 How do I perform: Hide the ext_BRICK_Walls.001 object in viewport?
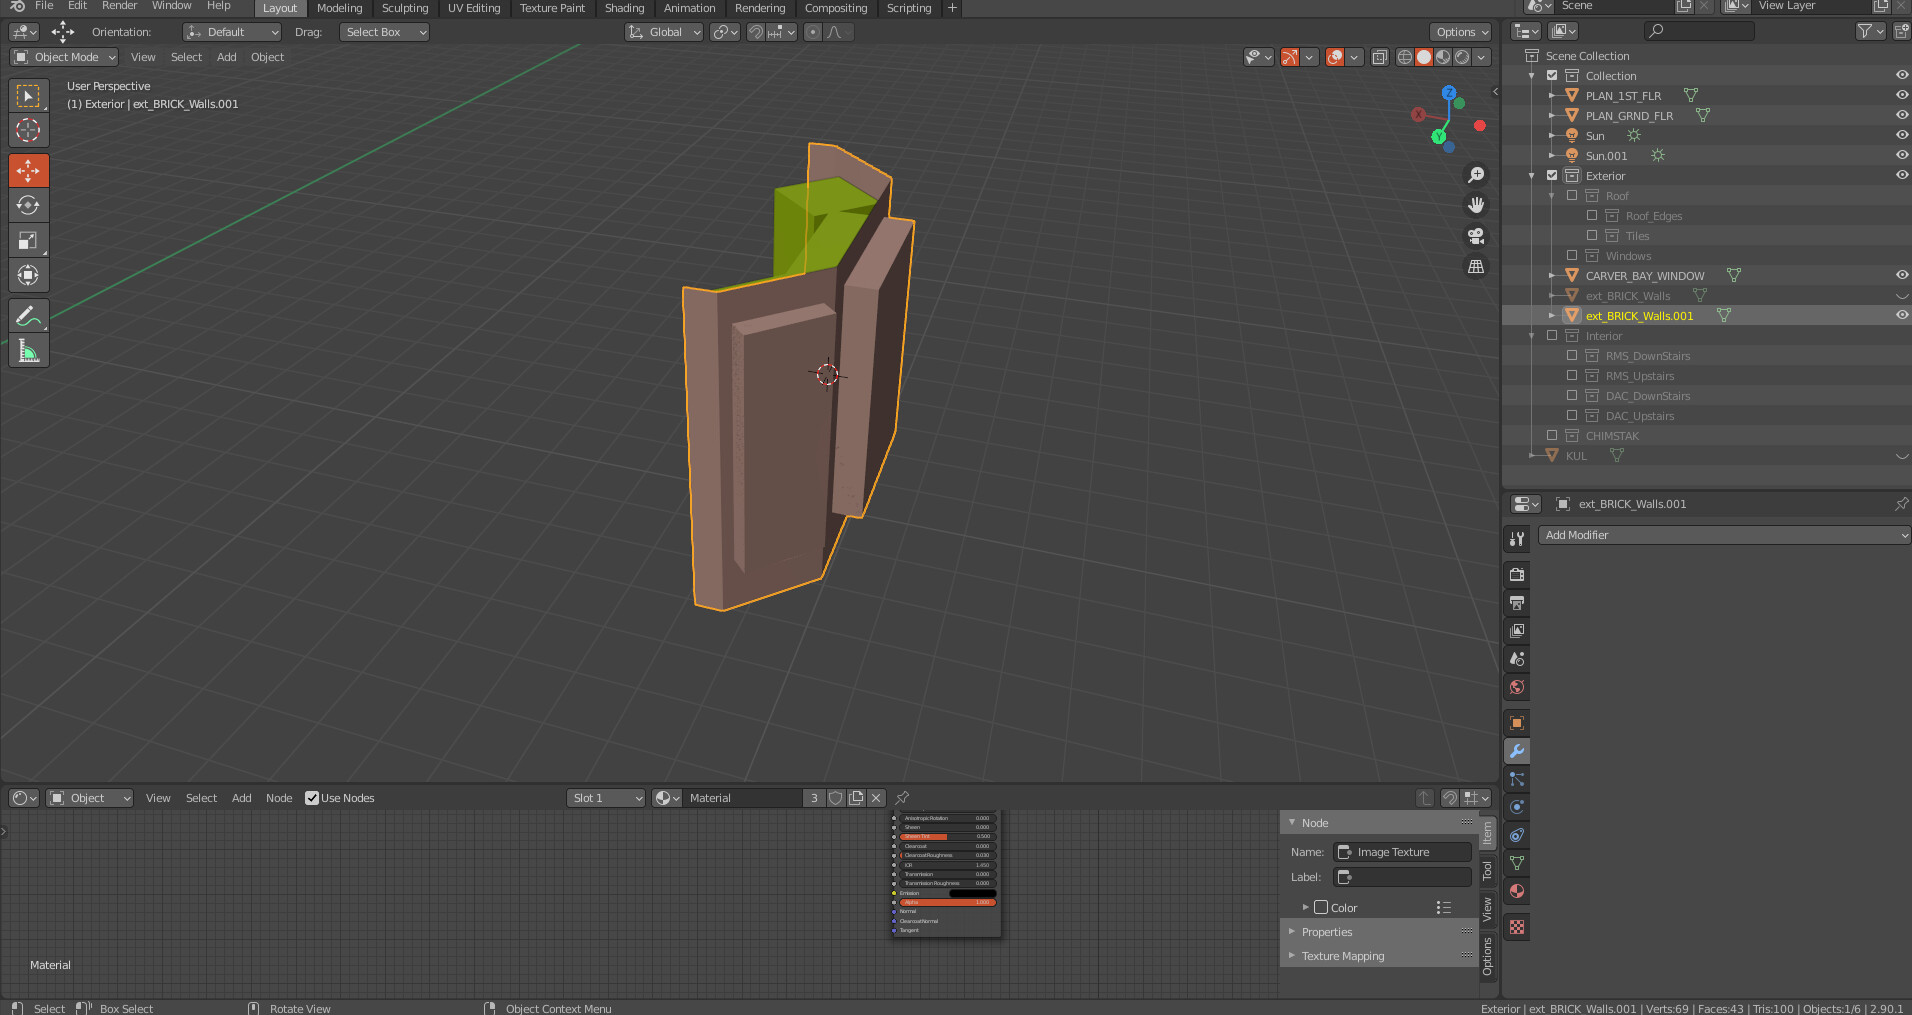(x=1901, y=315)
